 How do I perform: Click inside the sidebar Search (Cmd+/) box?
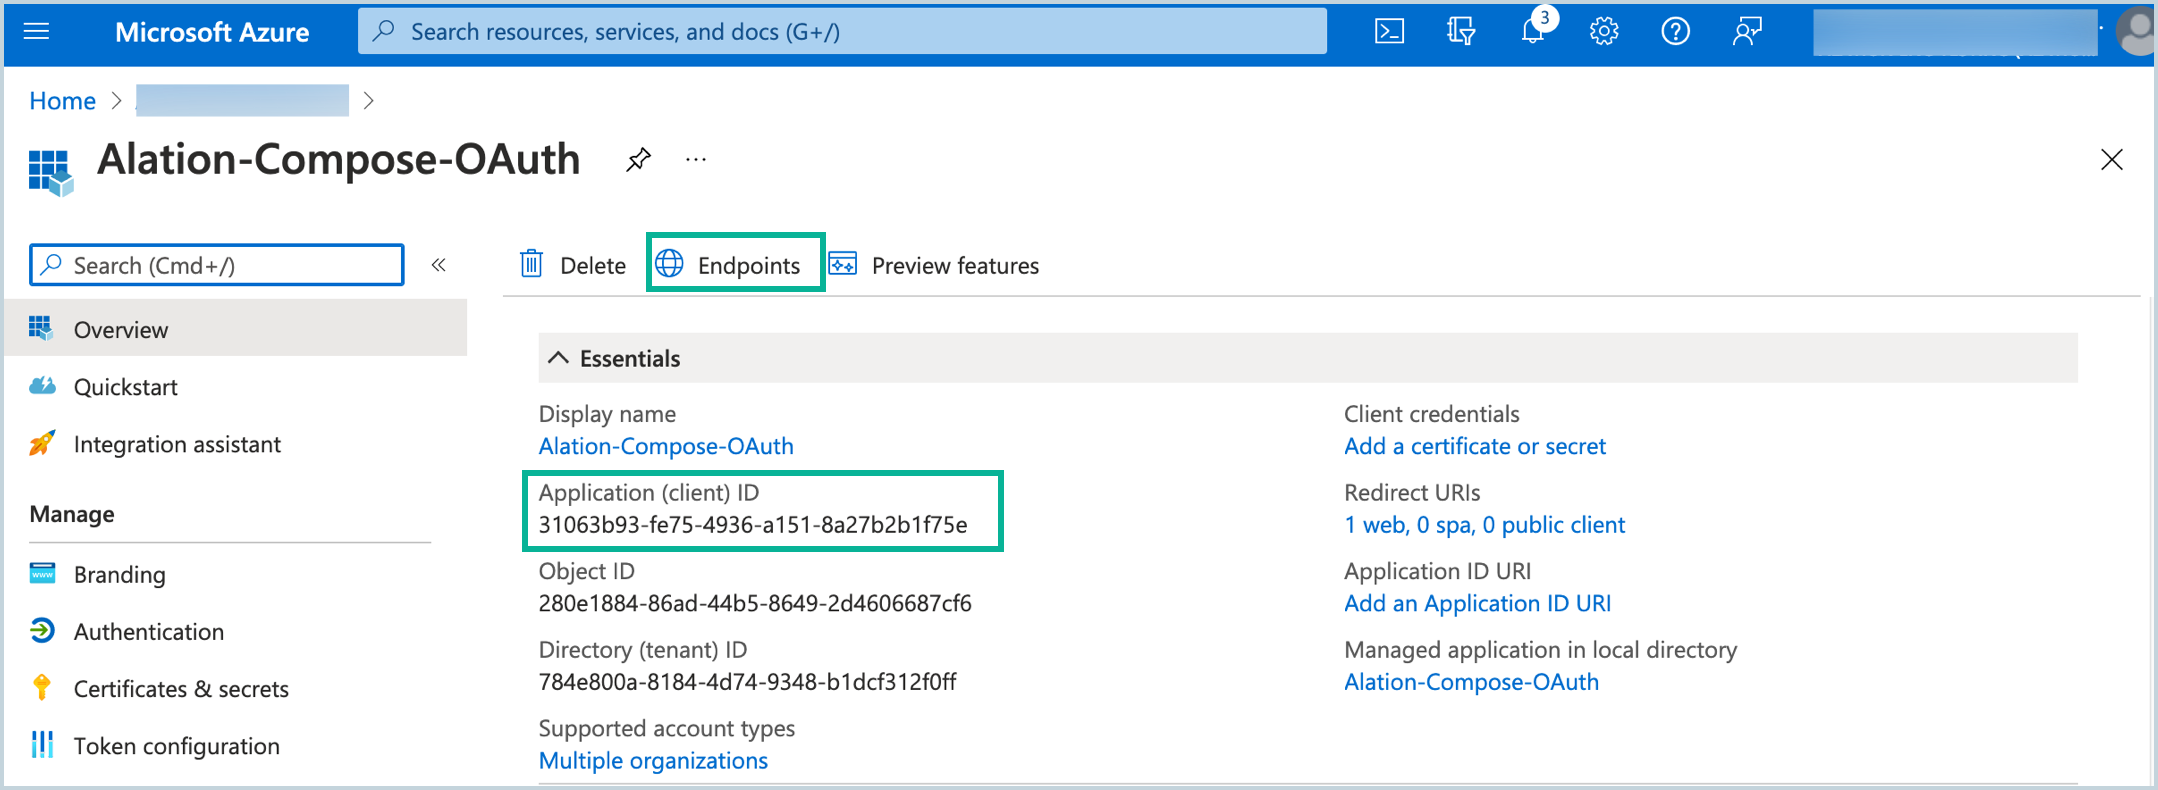click(217, 265)
